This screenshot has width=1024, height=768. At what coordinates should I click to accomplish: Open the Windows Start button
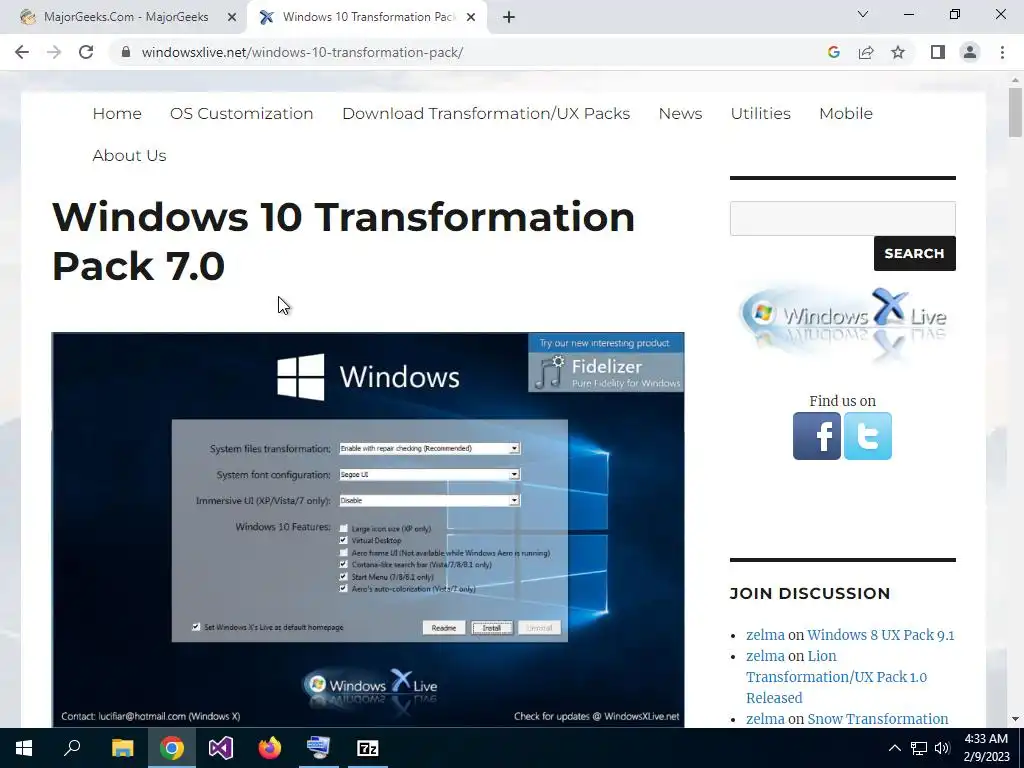24,748
